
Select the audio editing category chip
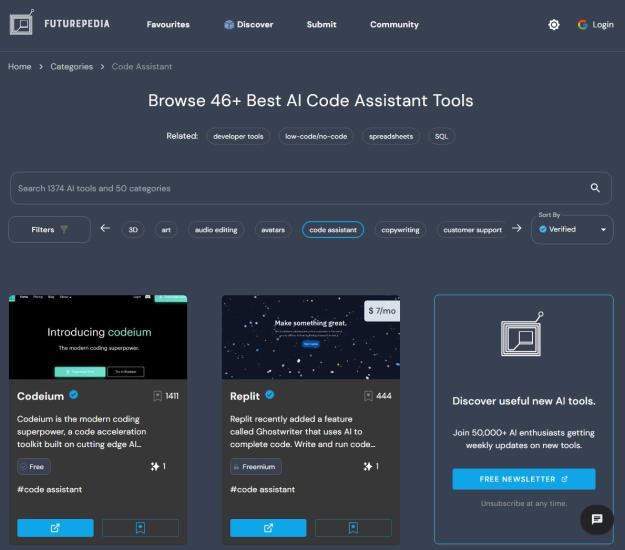pyautogui.click(x=216, y=230)
